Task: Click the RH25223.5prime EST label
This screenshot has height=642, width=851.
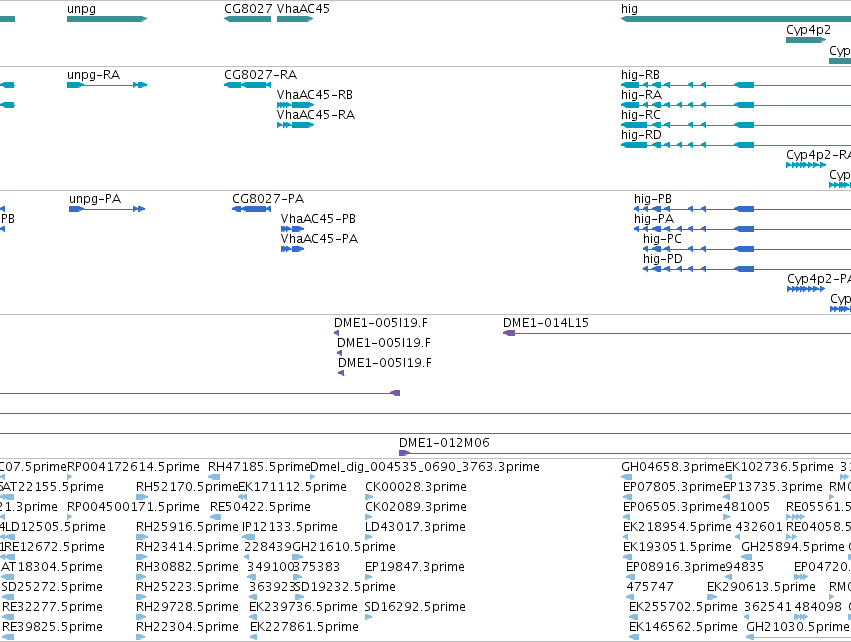Action: click(x=187, y=587)
